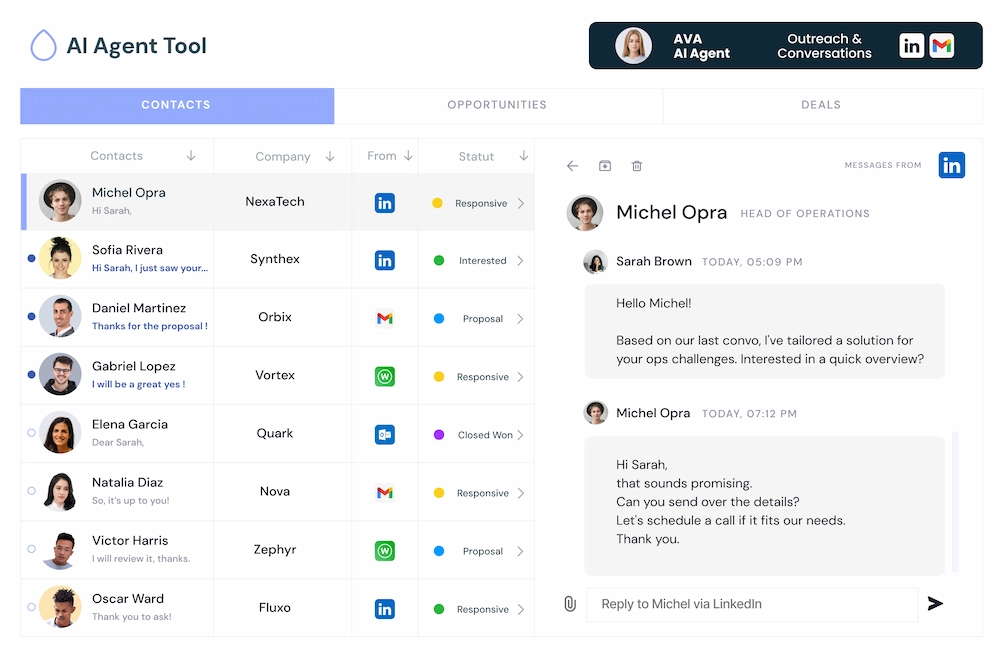Archive the conversation with the archive icon

(605, 166)
